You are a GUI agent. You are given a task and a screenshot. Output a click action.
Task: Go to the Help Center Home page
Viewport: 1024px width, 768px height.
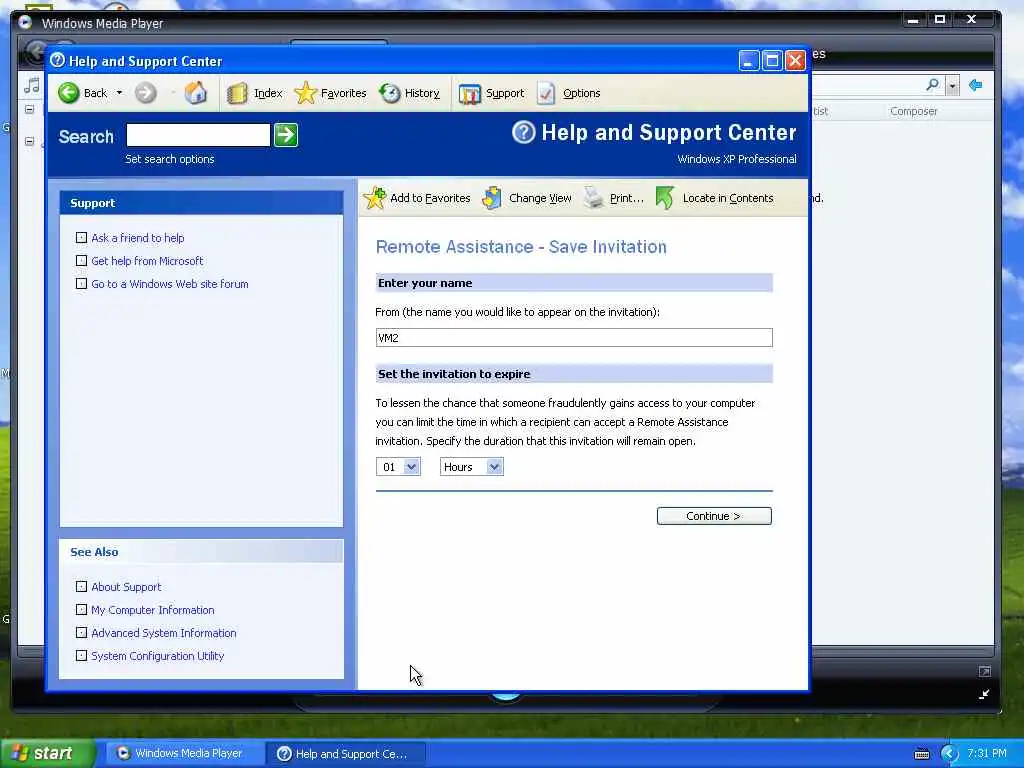click(195, 93)
